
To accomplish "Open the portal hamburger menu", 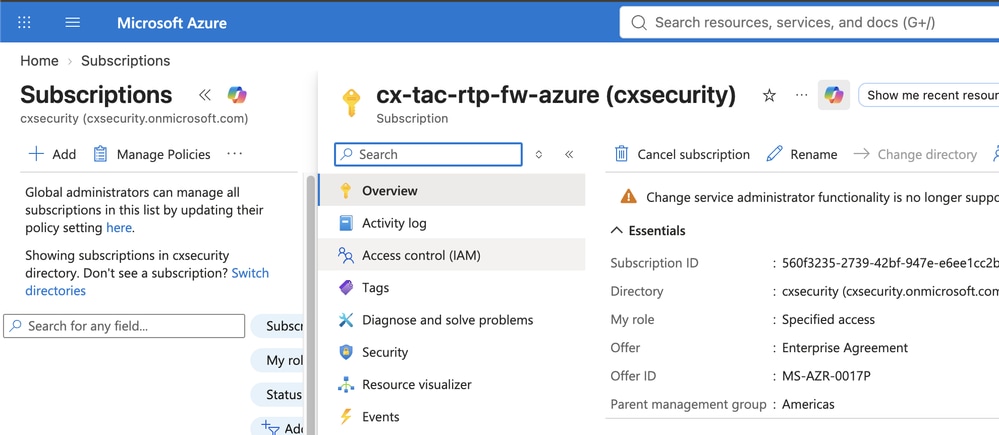I will click(73, 23).
